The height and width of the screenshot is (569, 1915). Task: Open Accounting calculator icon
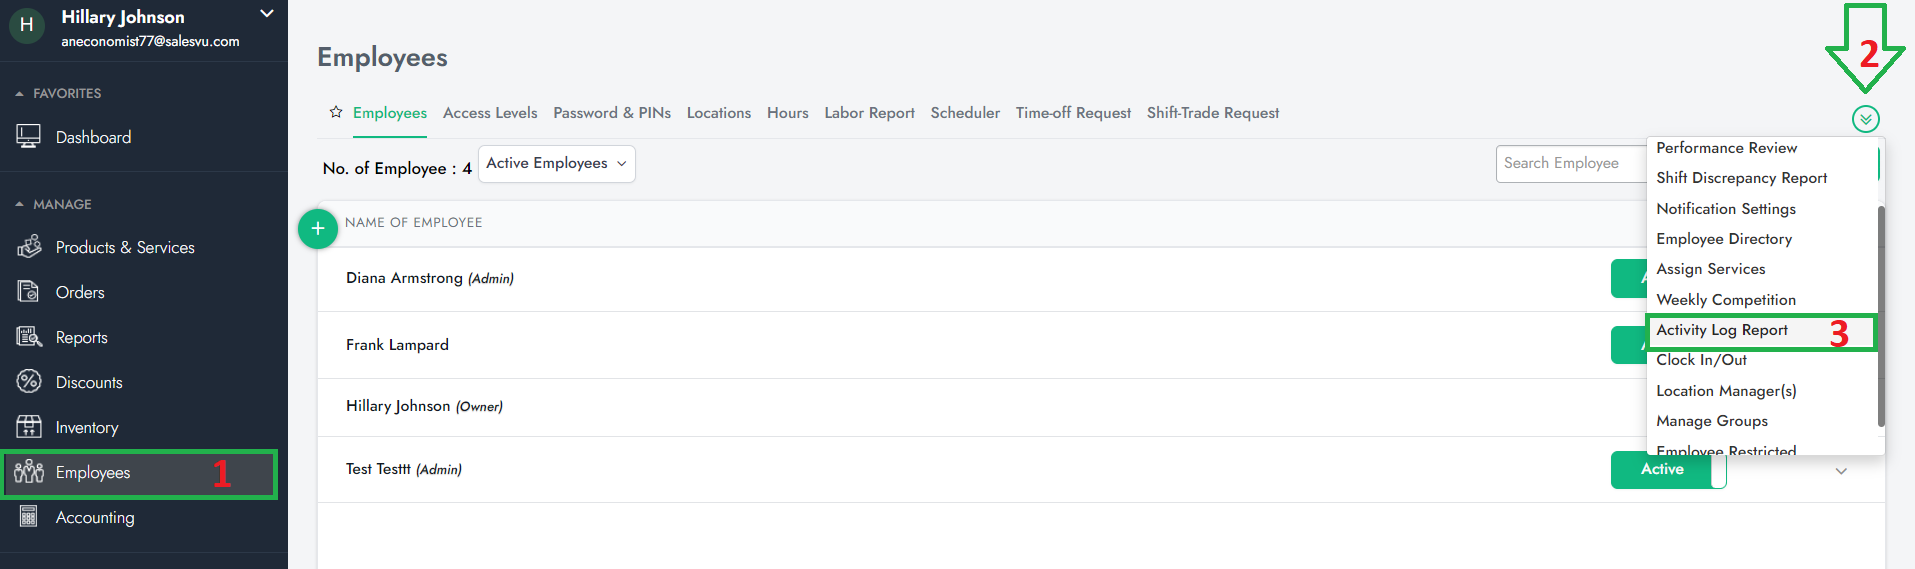pyautogui.click(x=29, y=517)
